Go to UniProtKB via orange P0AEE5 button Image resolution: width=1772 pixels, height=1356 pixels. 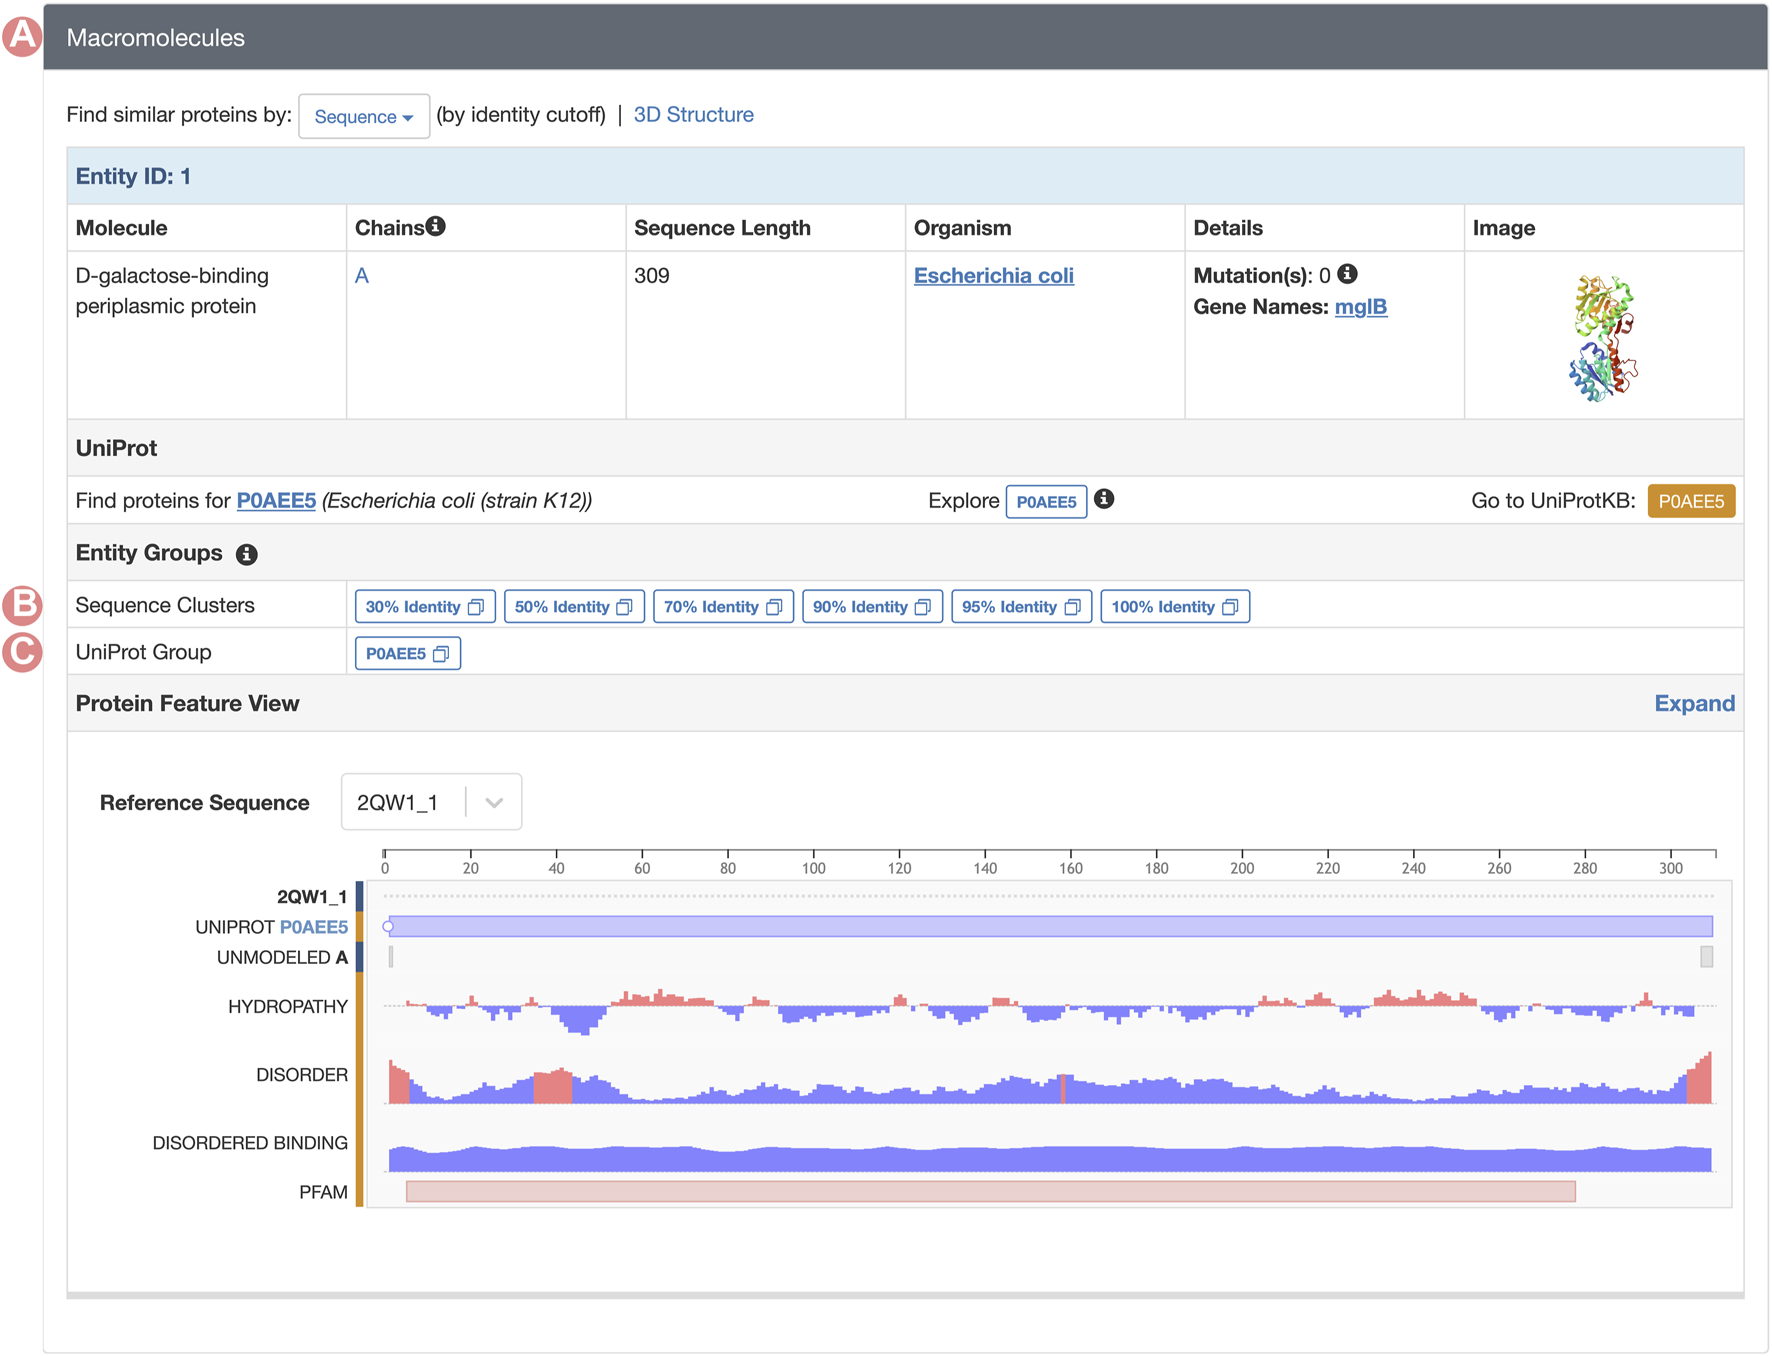point(1690,501)
